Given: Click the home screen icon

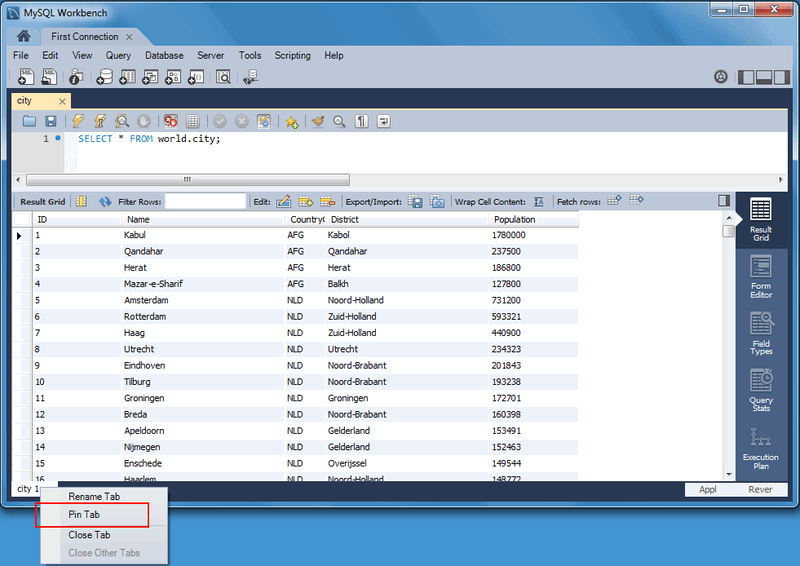Looking at the screenshot, I should coord(23,36).
